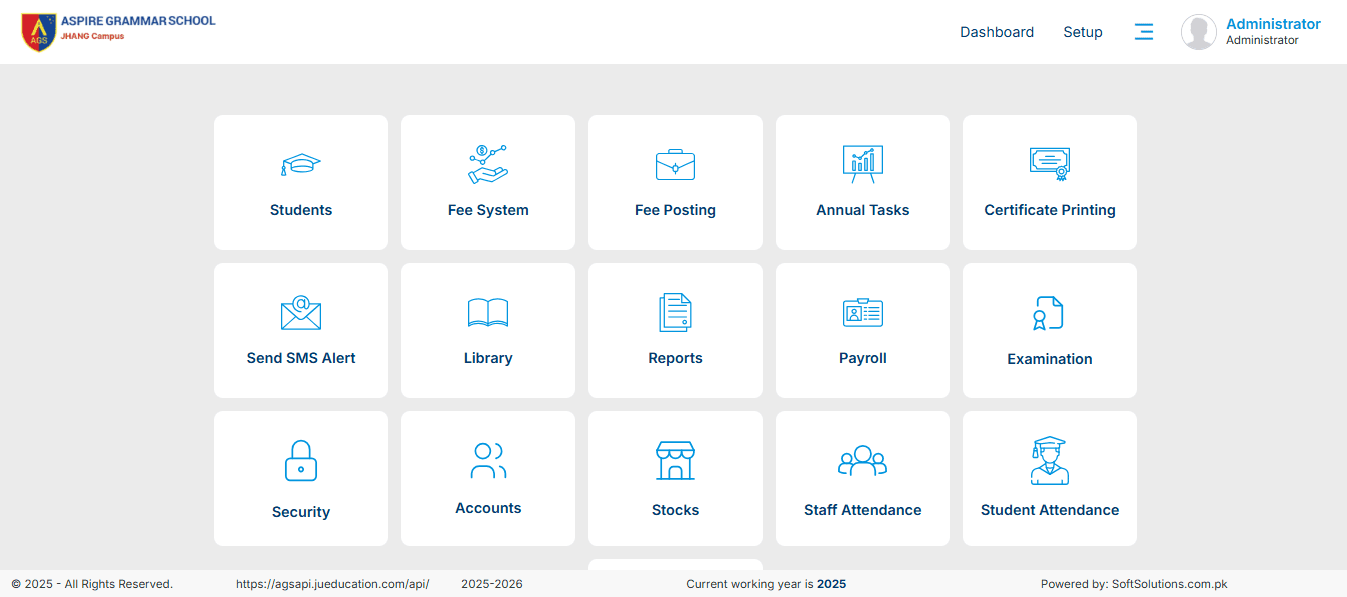Click the Accounts people icon
Screen dimensions: 1347x597
coord(488,460)
